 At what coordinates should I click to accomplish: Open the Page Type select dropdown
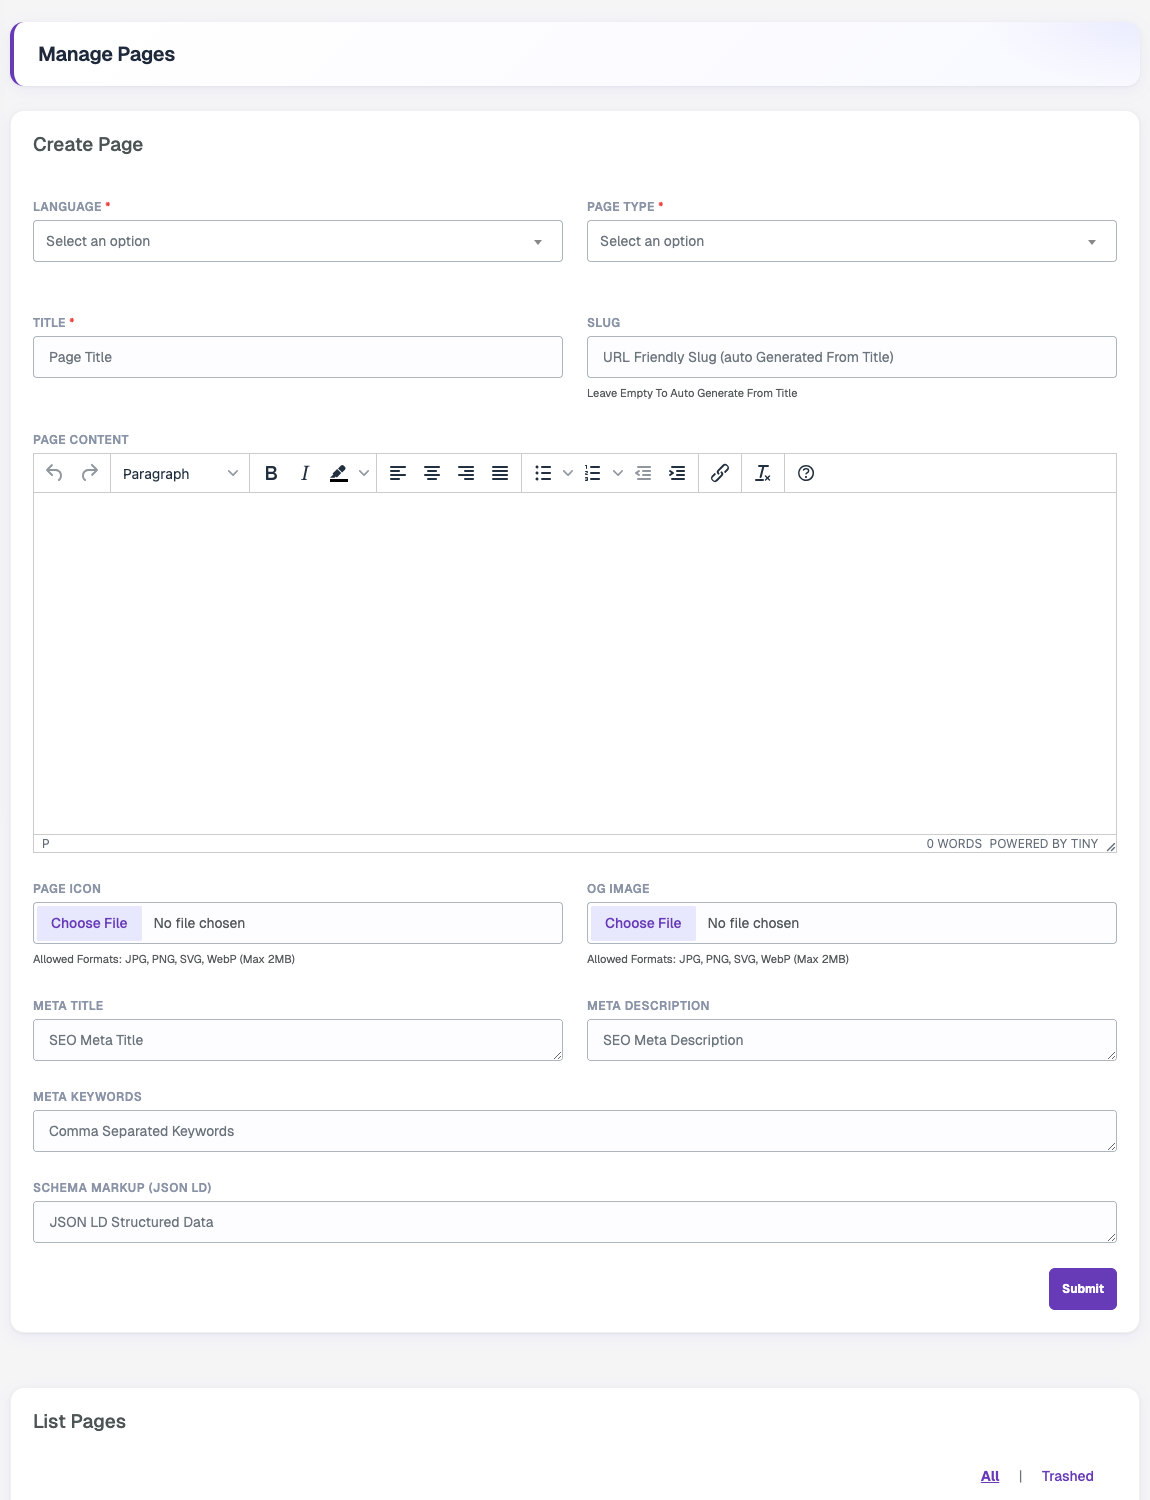852,241
